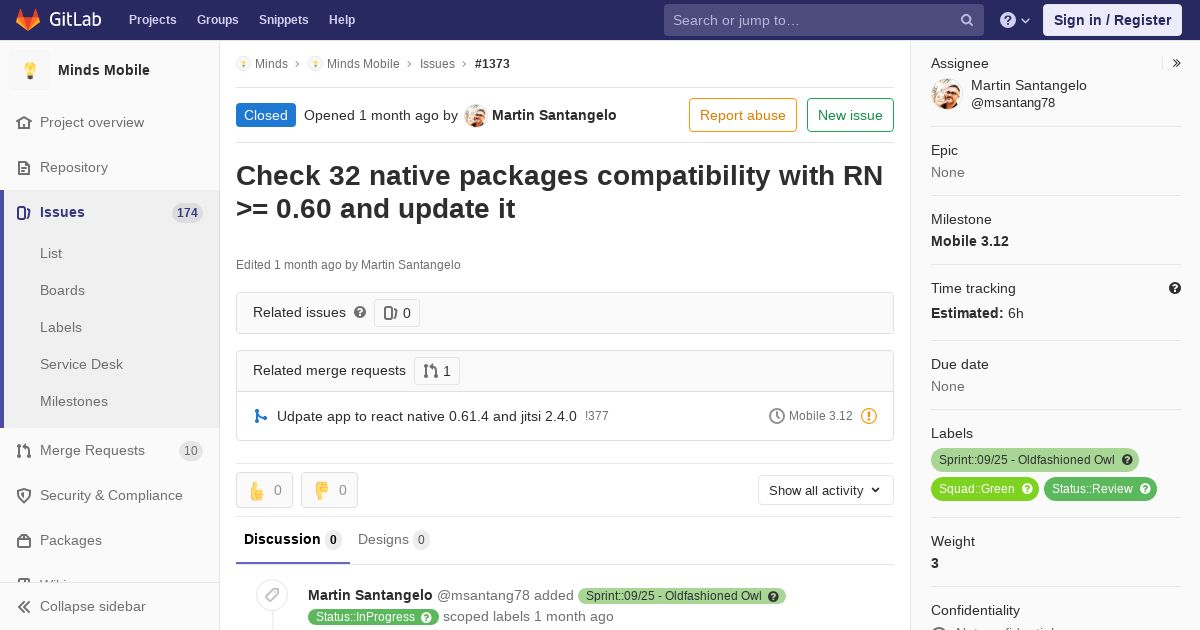This screenshot has height=630, width=1200.
Task: Click Estimated: 6h time value
Action: [977, 313]
